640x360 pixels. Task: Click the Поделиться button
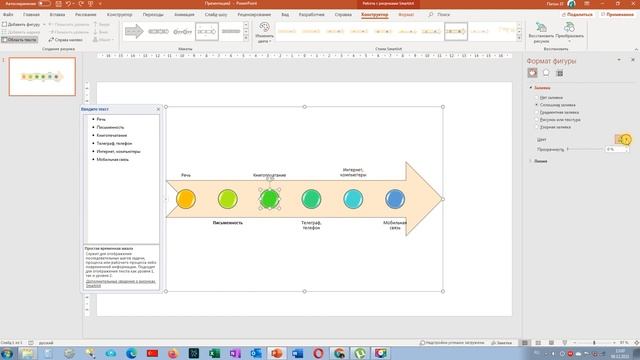(x=577, y=15)
